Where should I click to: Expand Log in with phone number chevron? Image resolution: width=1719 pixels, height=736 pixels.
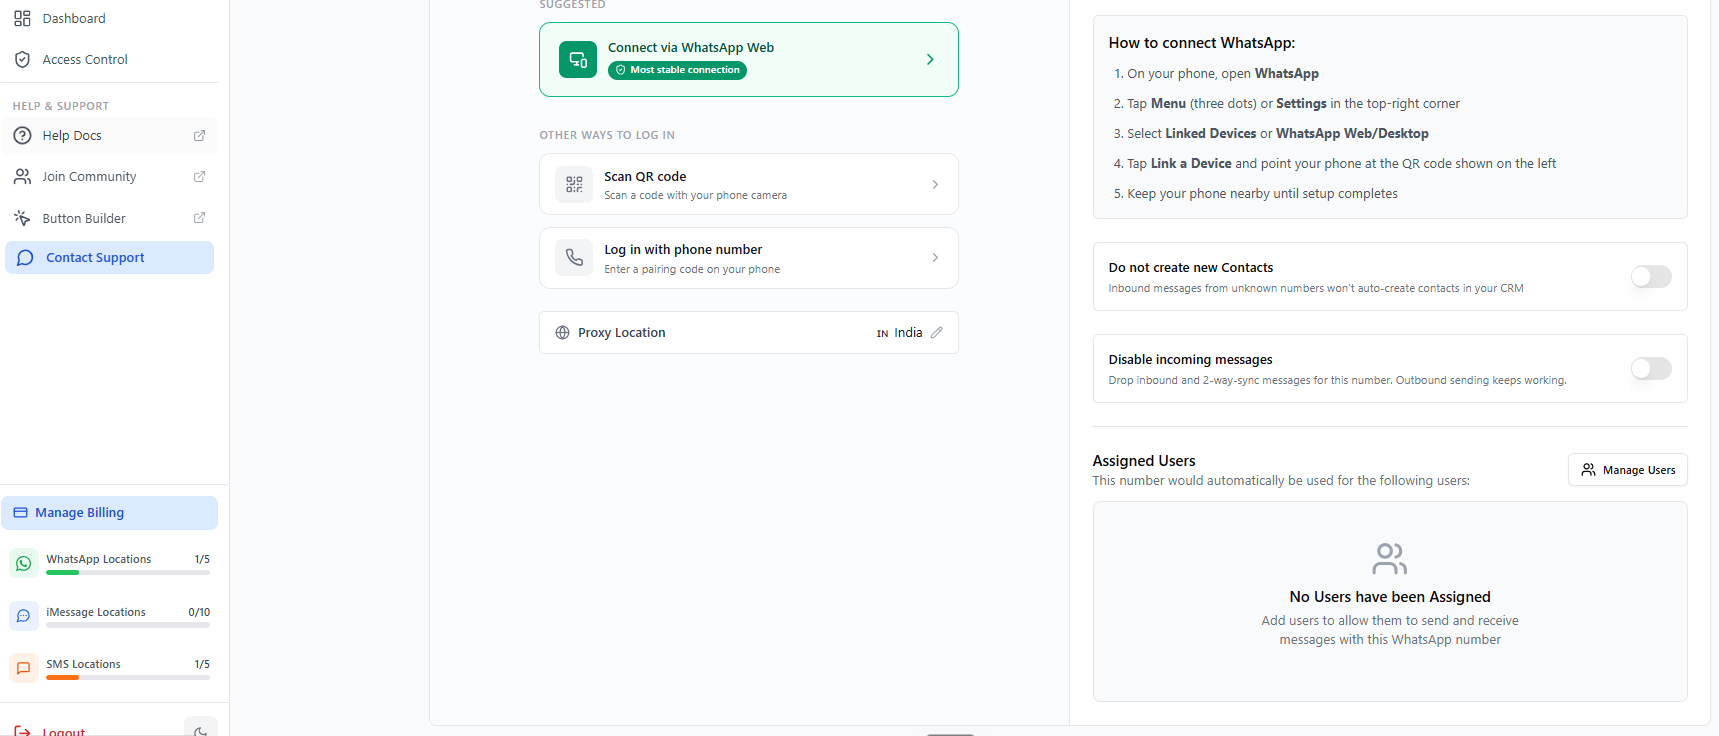click(x=935, y=258)
